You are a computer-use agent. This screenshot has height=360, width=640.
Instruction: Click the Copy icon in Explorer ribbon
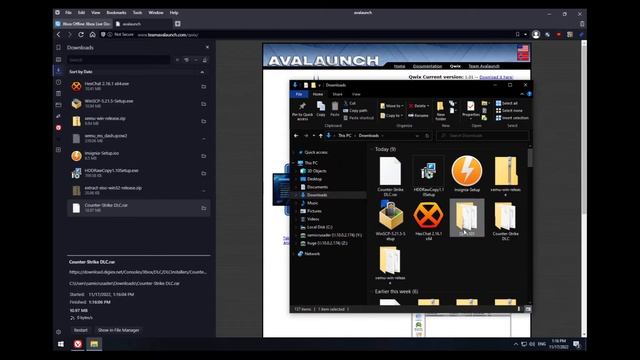coord(321,107)
